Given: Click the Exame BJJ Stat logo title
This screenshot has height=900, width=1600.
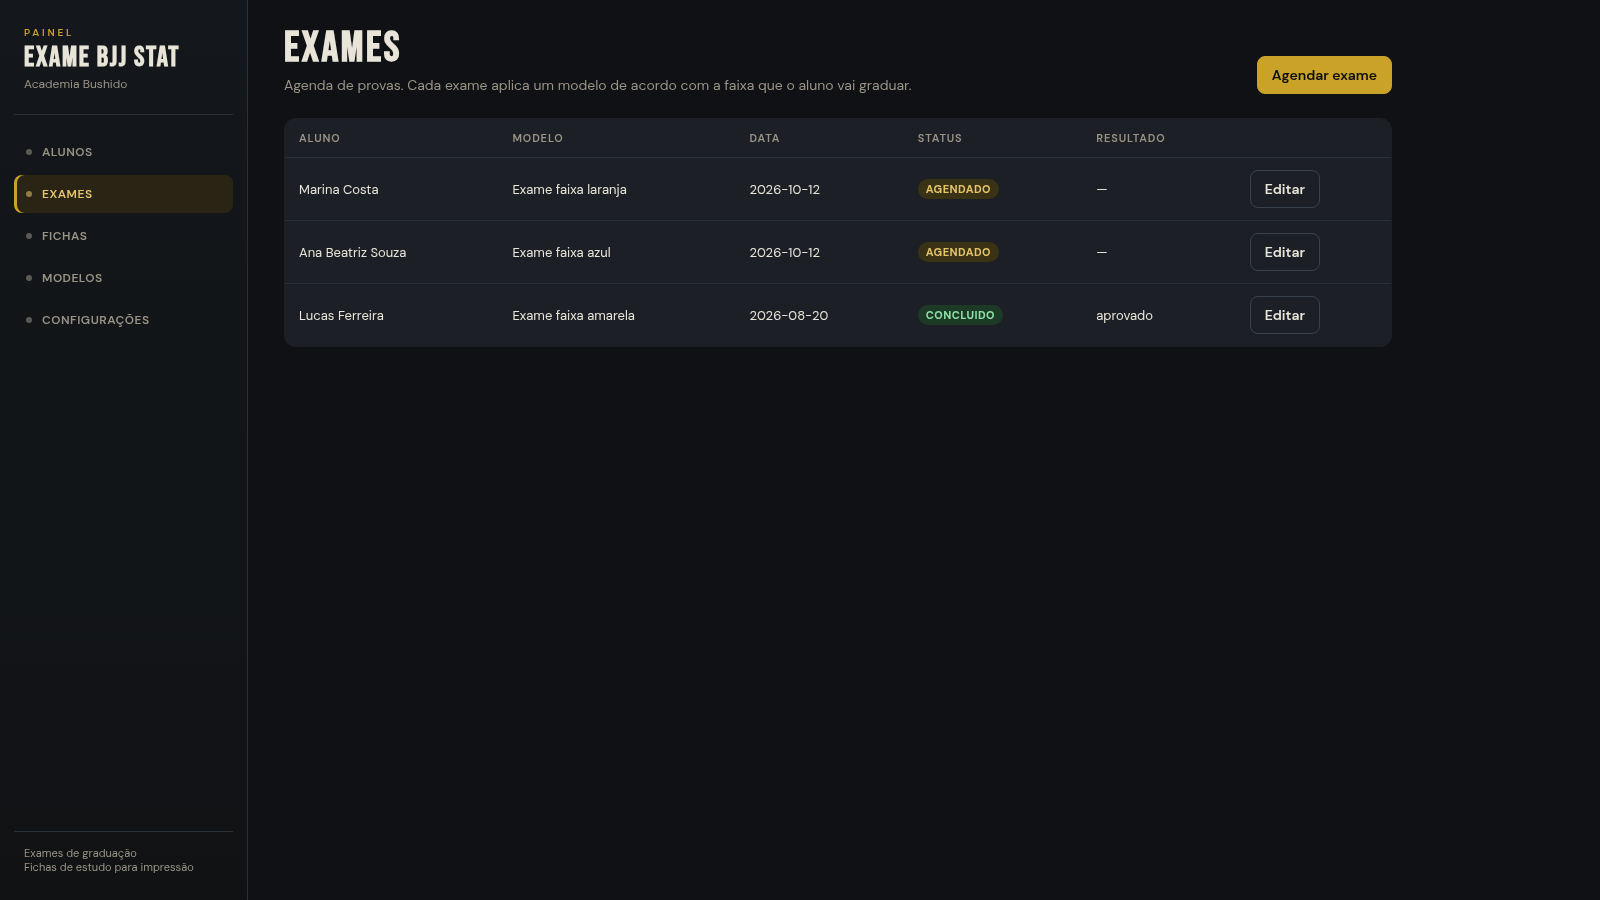Looking at the screenshot, I should point(101,57).
